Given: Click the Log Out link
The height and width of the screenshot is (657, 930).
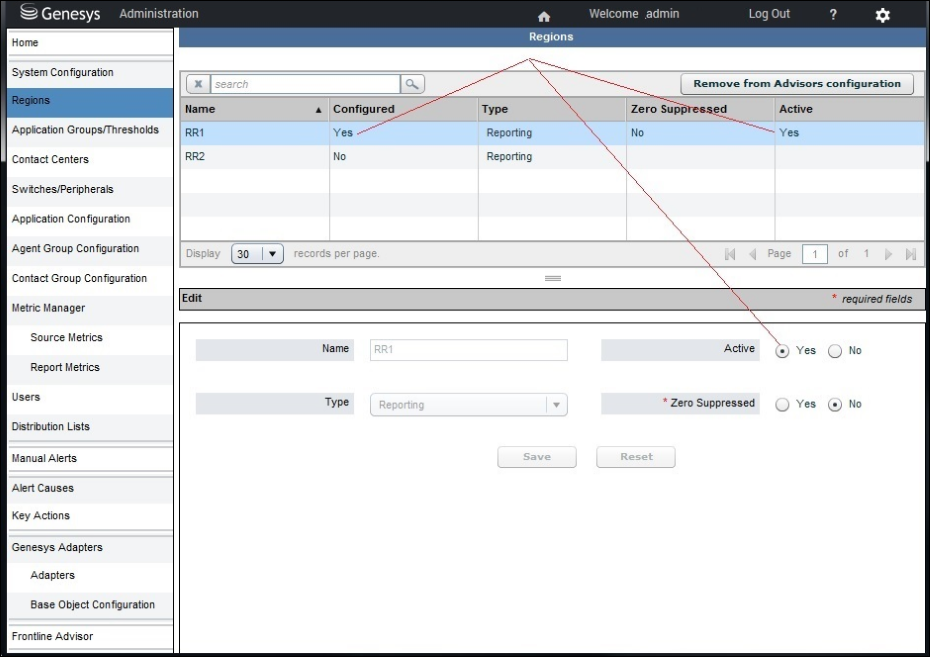Looking at the screenshot, I should pyautogui.click(x=768, y=14).
